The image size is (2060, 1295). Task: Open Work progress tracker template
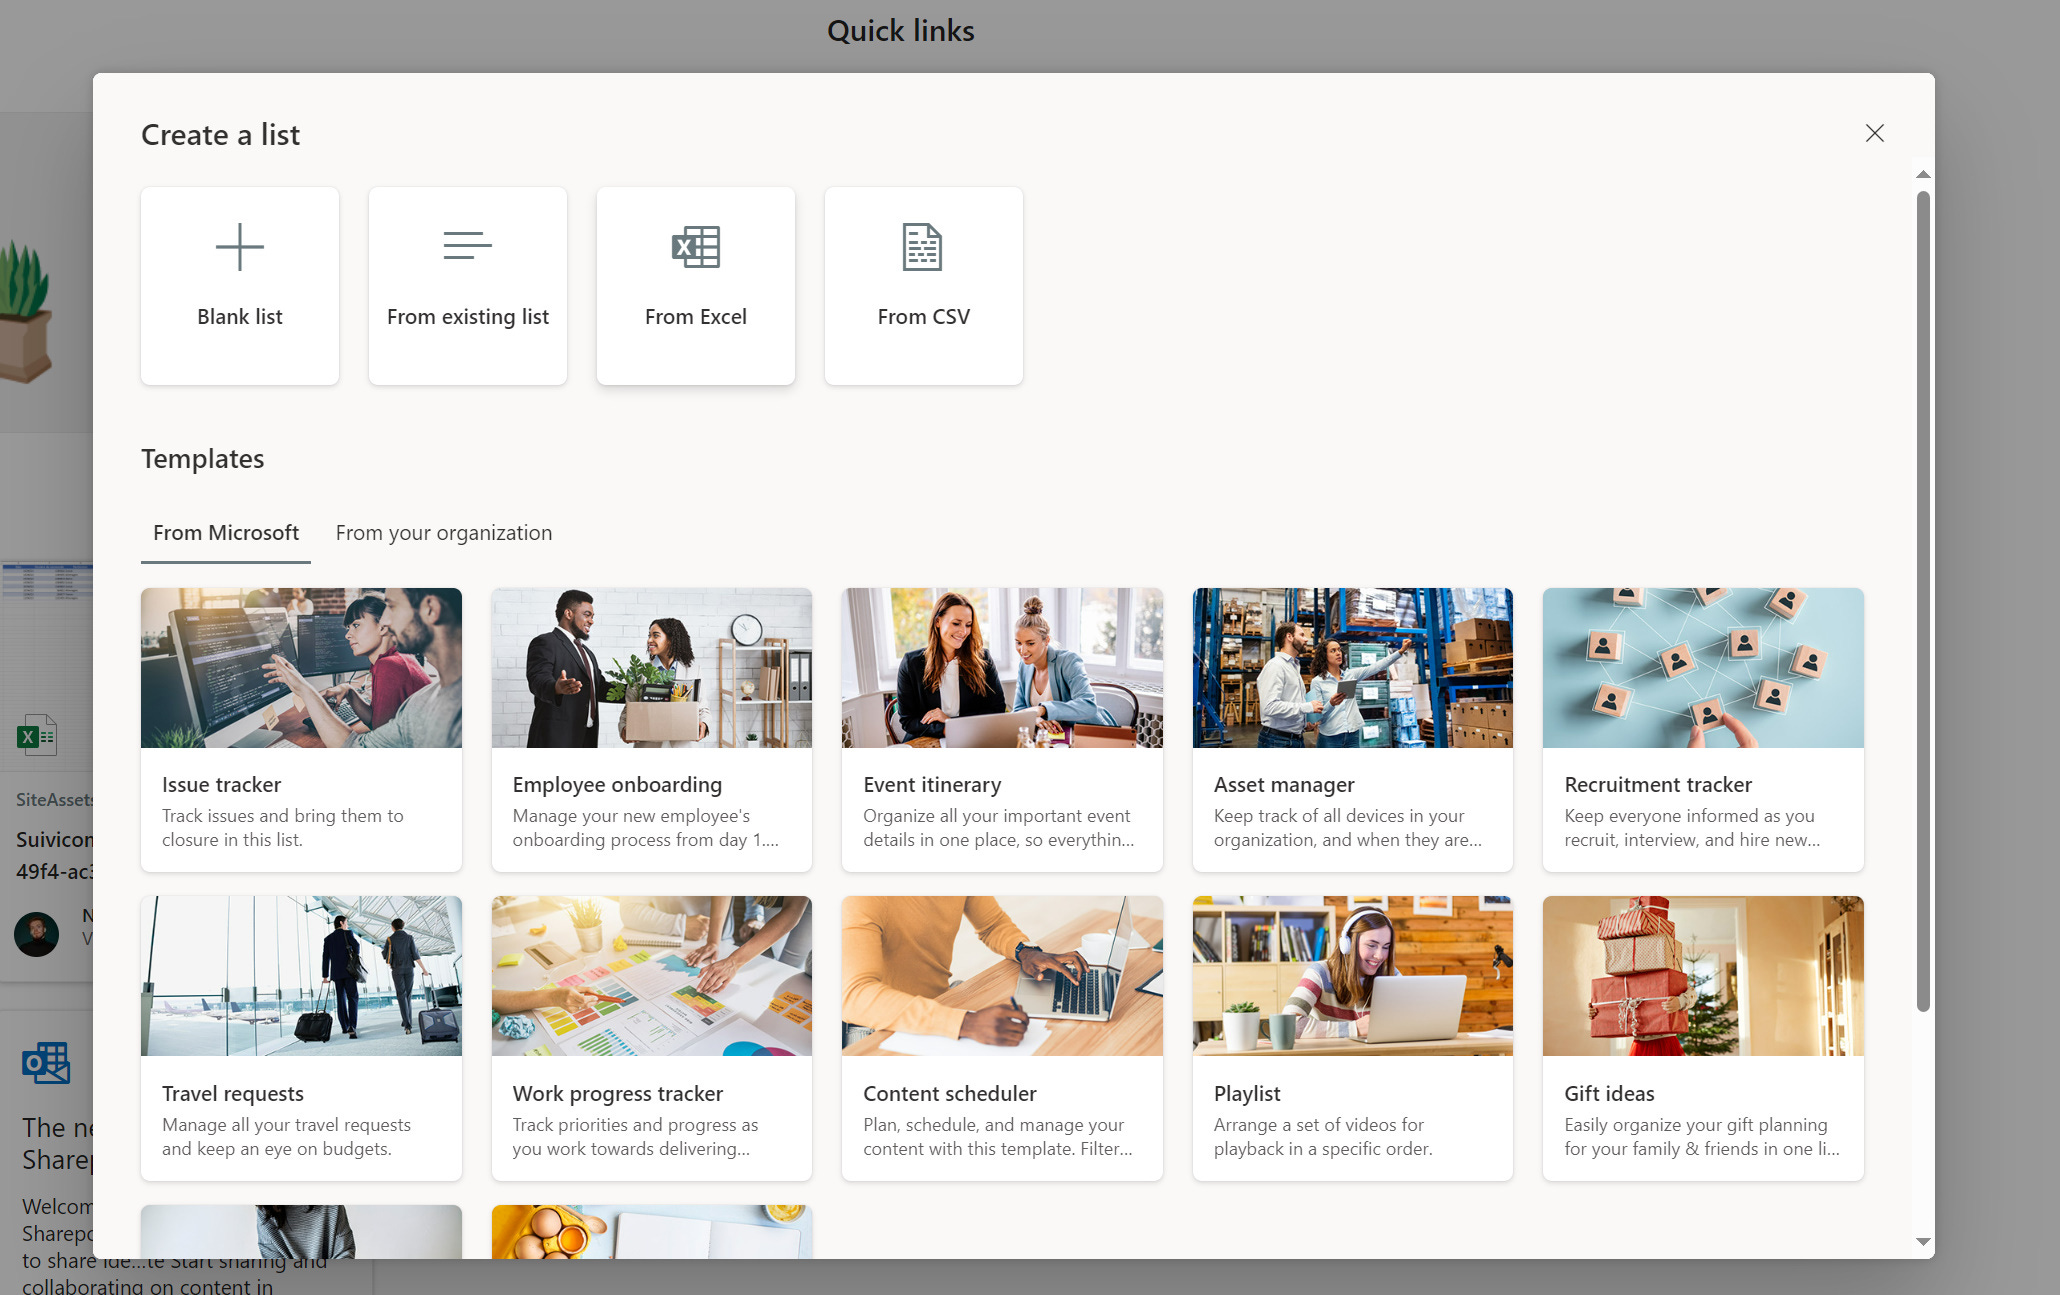[651, 1038]
